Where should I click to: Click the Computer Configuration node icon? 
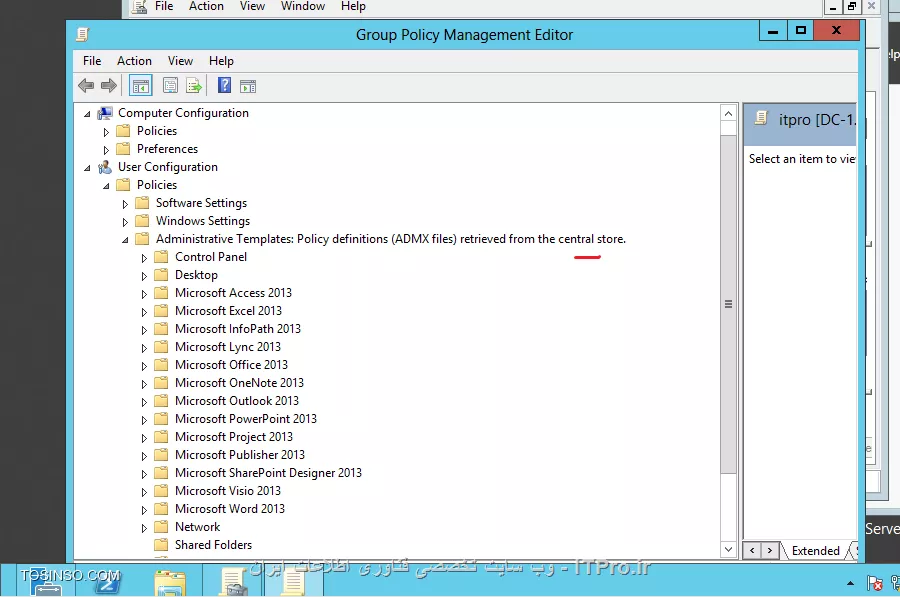point(105,113)
